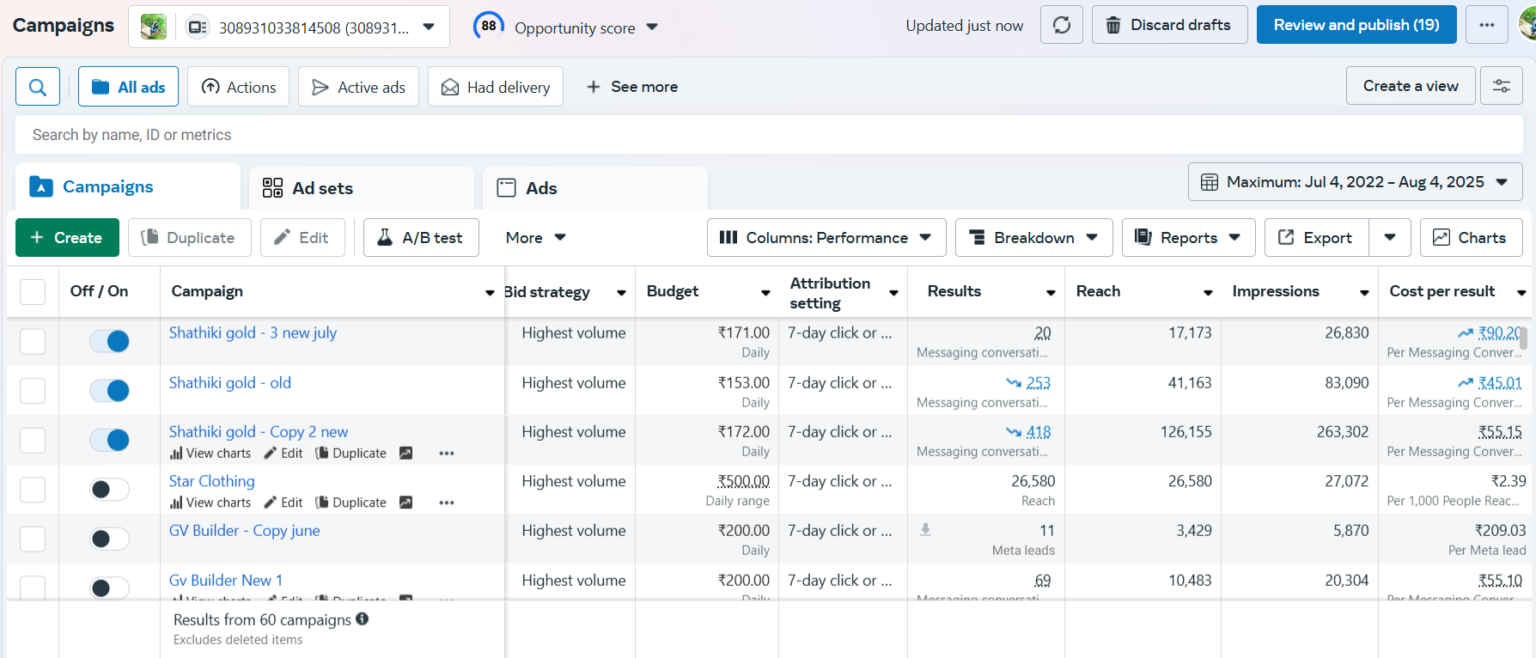This screenshot has height=658, width=1536.
Task: Expand the Breakdown dropdown
Action: pos(1033,238)
